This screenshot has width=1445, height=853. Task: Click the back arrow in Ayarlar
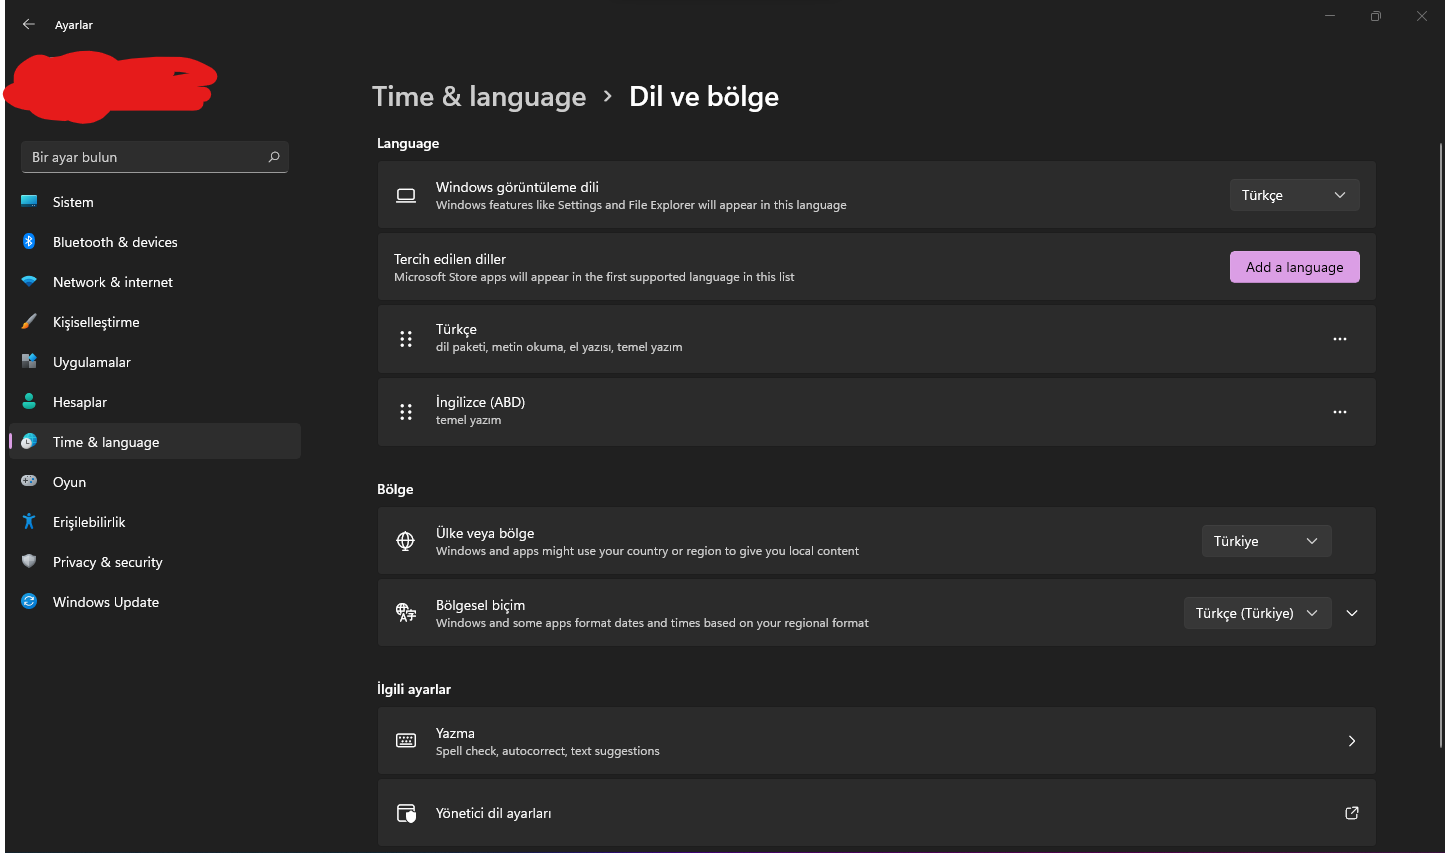coord(28,24)
